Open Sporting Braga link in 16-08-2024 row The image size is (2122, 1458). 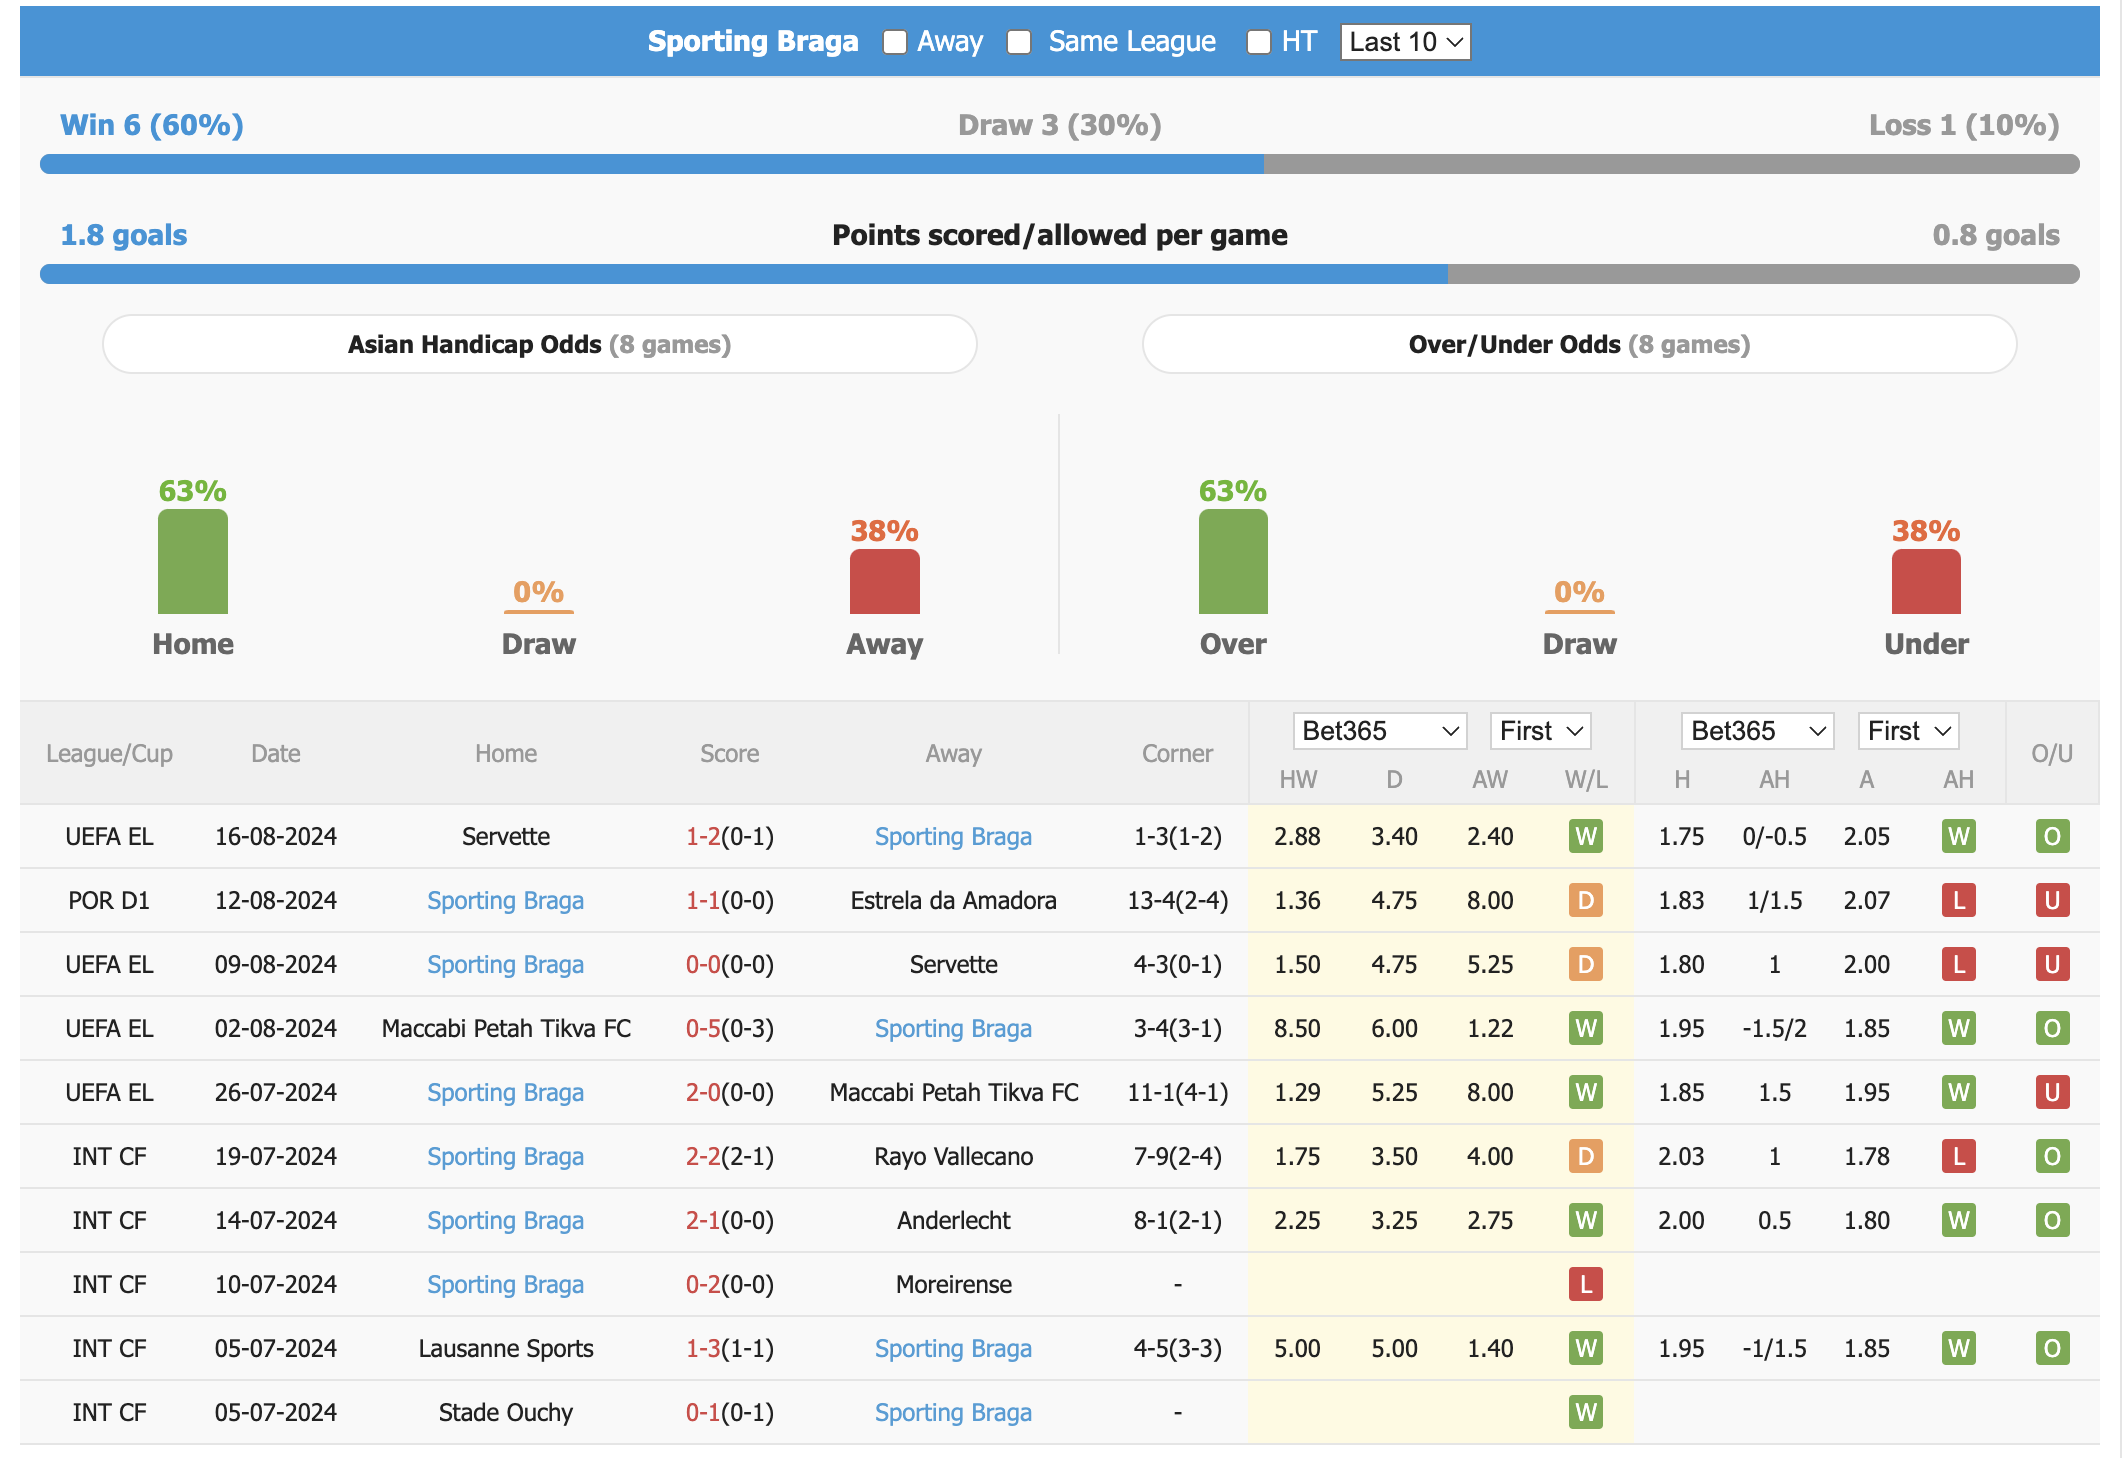[x=953, y=836]
